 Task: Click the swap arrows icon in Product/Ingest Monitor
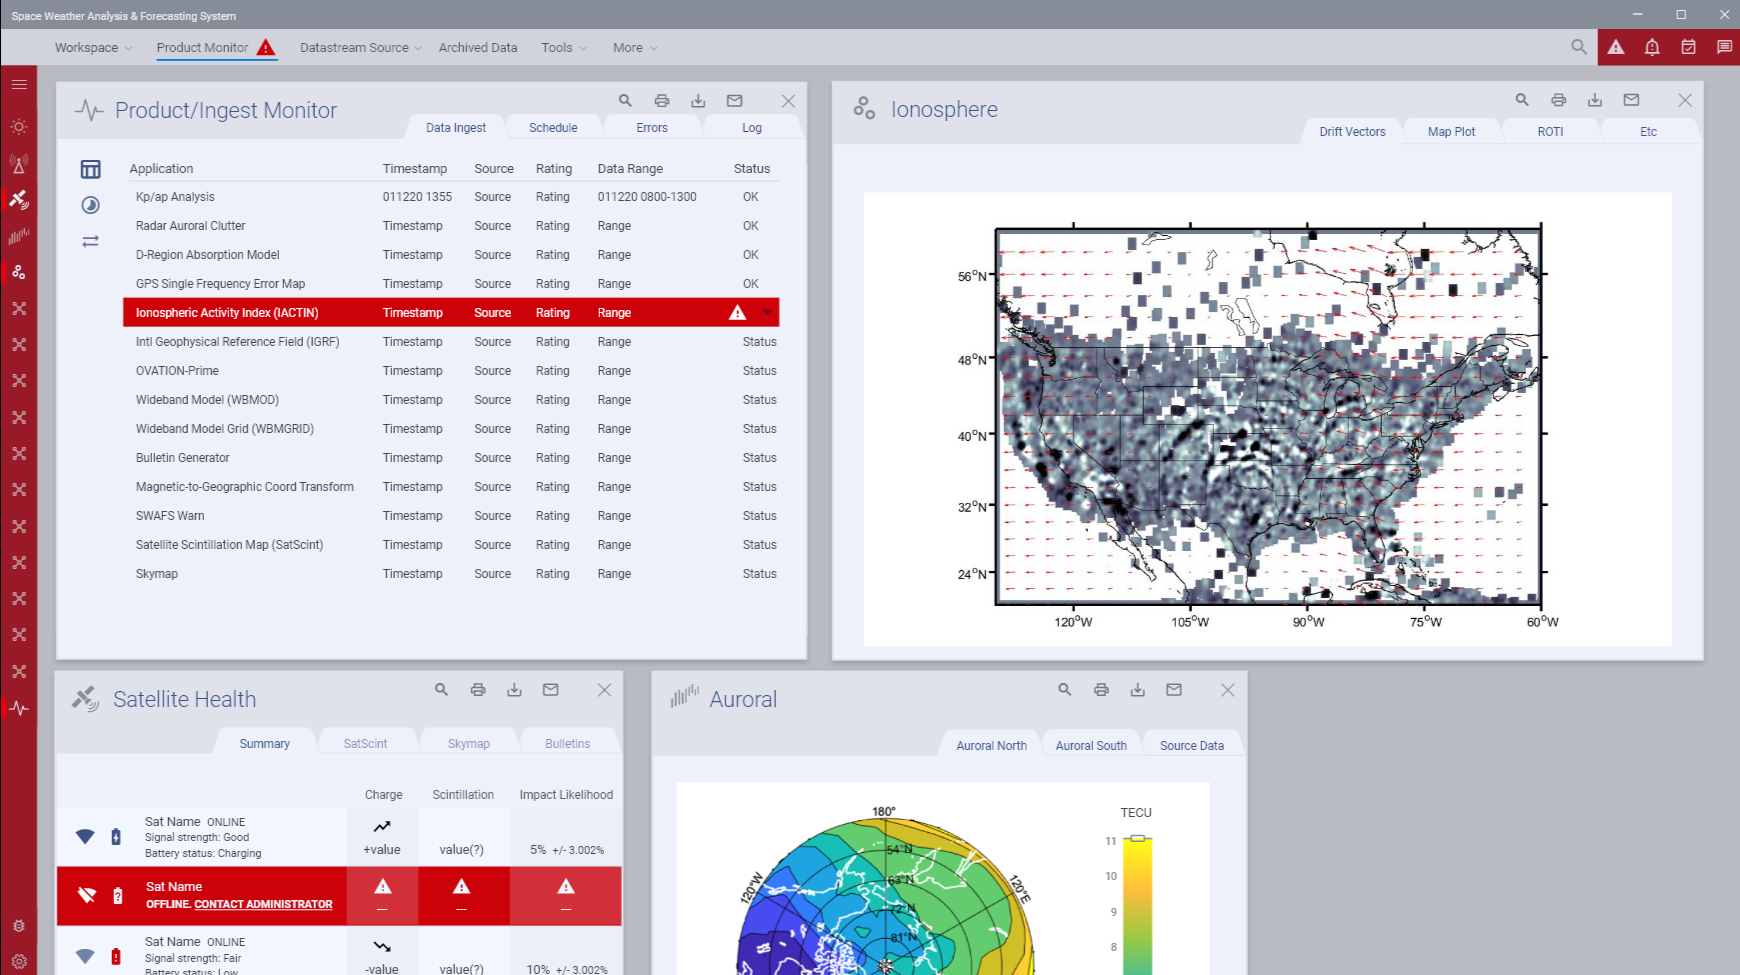click(91, 241)
